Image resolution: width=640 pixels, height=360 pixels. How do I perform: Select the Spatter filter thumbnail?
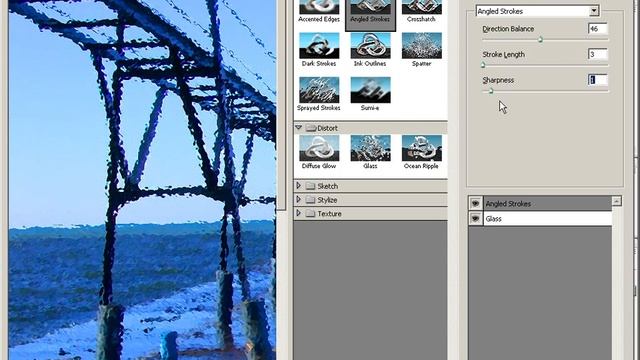tap(422, 45)
